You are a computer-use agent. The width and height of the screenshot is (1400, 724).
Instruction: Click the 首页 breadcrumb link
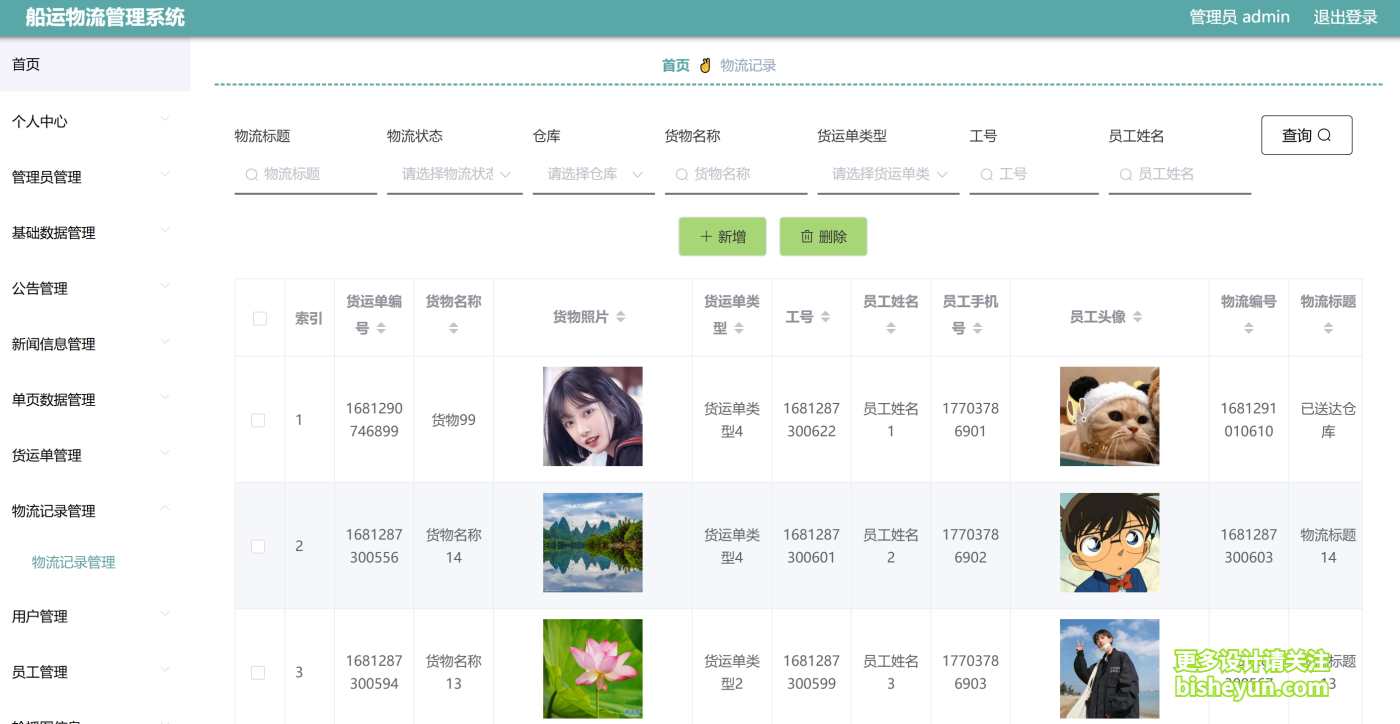(676, 65)
